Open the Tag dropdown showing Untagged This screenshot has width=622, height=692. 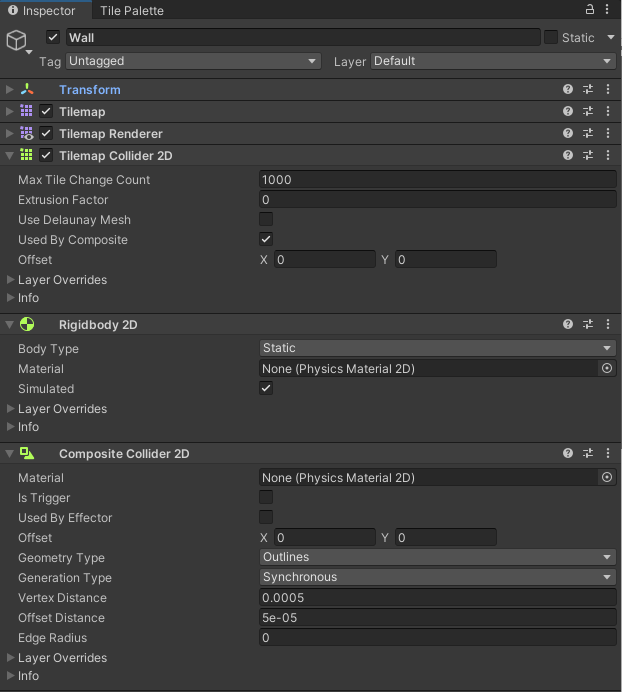[x=193, y=61]
